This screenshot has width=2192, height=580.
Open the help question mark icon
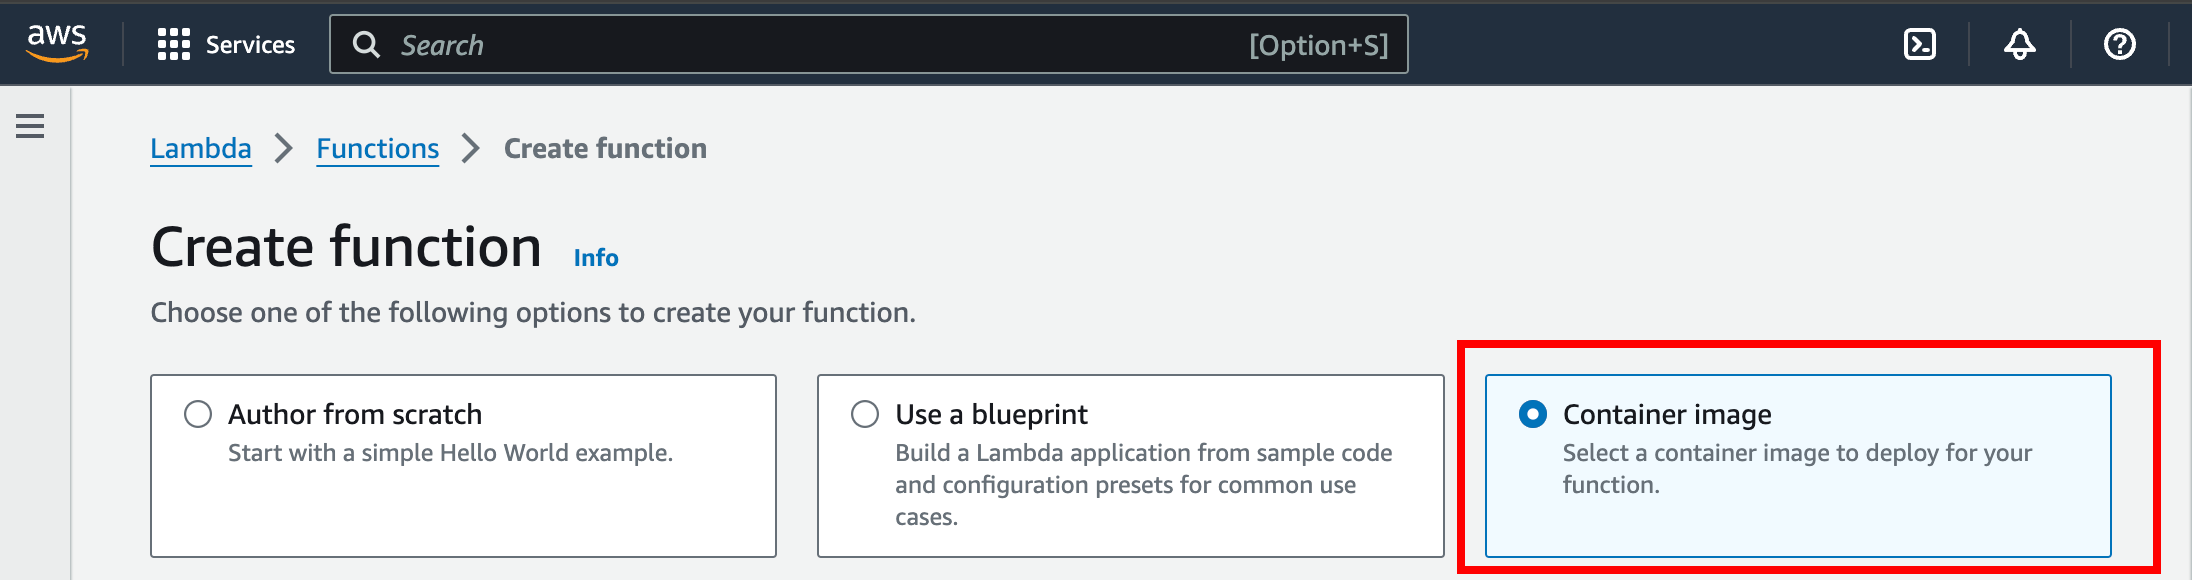(2119, 44)
